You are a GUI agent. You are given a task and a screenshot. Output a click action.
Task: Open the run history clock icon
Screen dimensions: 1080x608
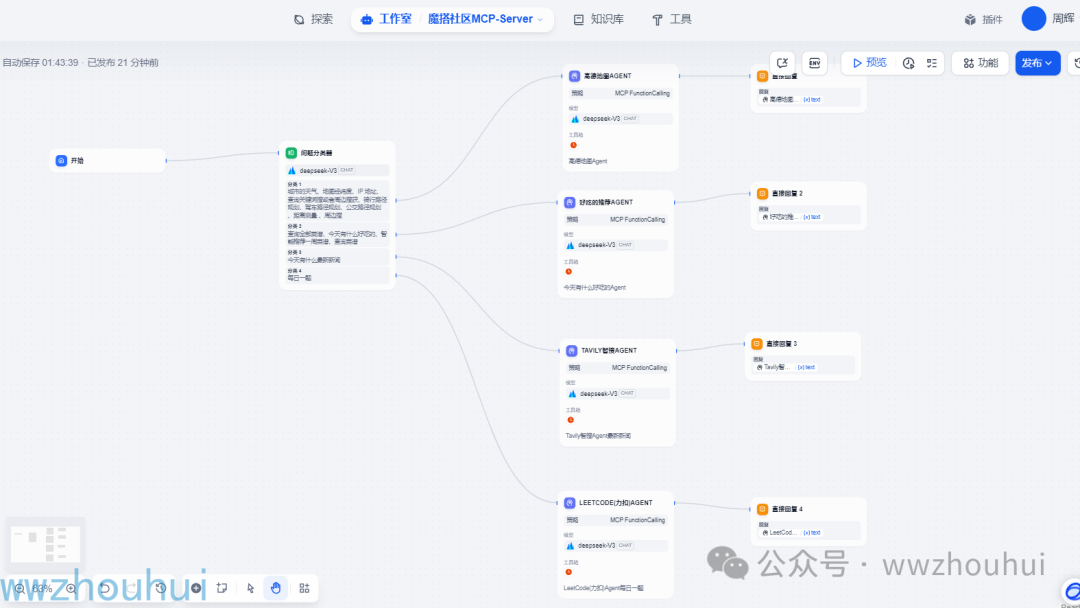click(908, 63)
